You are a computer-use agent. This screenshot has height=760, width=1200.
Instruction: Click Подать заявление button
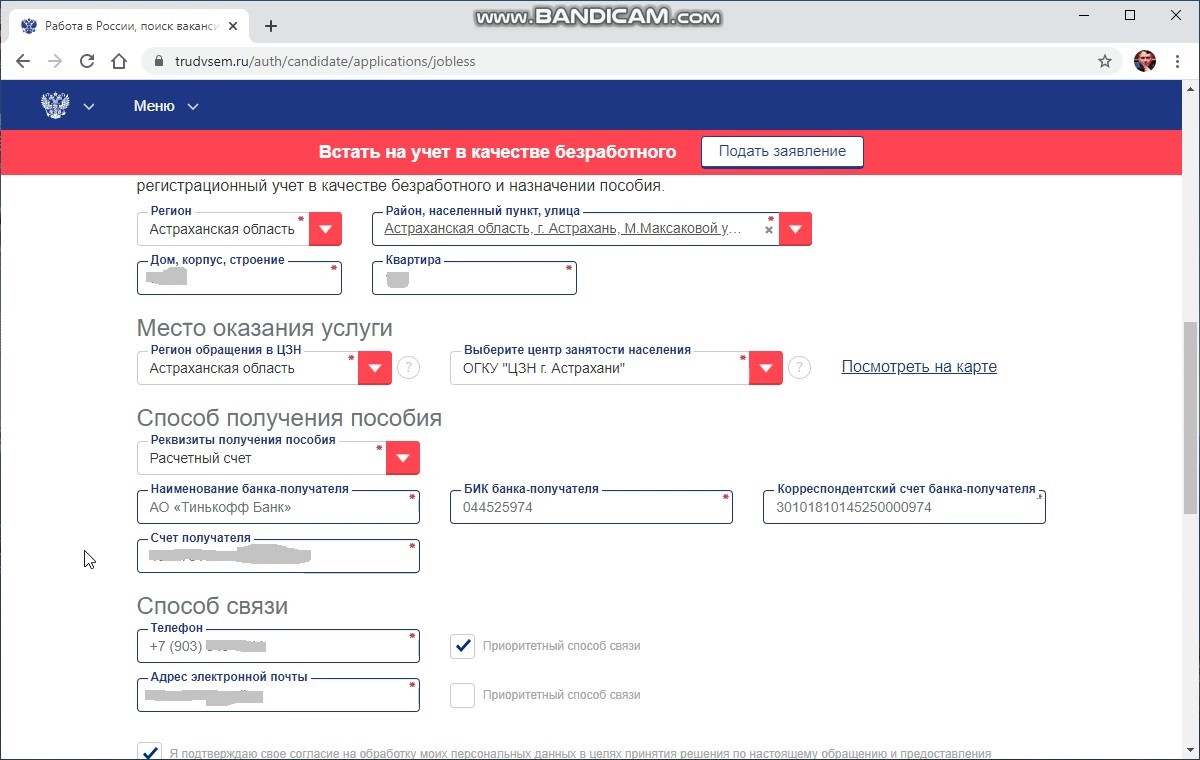click(x=782, y=152)
